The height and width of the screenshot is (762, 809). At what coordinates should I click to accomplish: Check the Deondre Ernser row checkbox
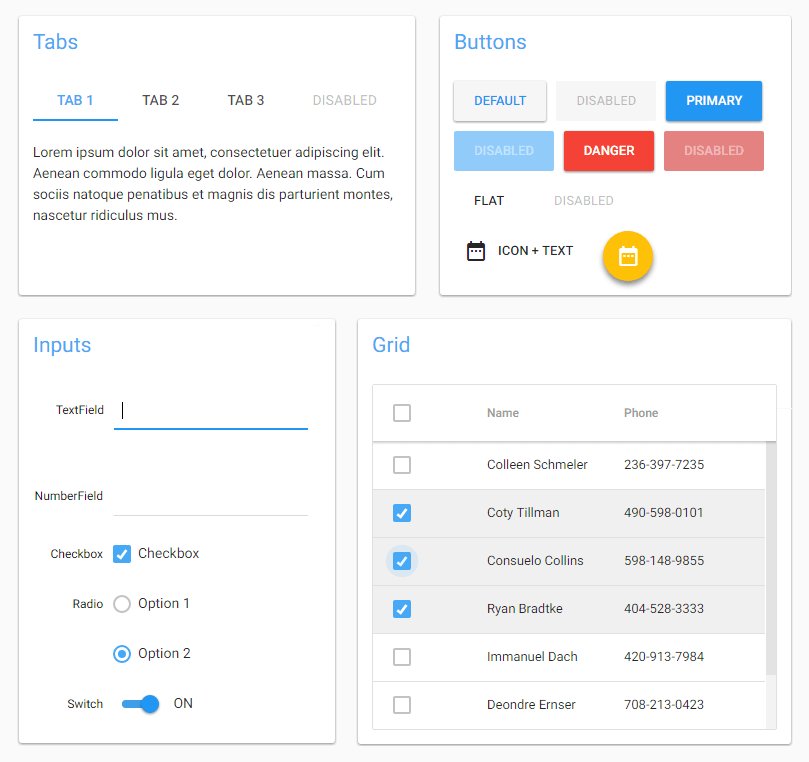pyautogui.click(x=402, y=705)
